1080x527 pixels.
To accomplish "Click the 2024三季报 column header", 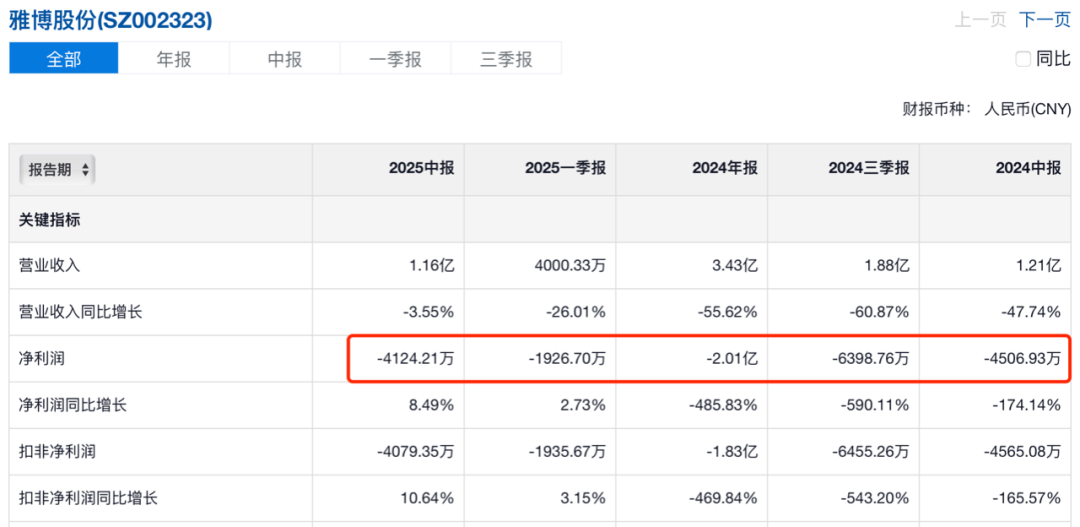I will (868, 169).
